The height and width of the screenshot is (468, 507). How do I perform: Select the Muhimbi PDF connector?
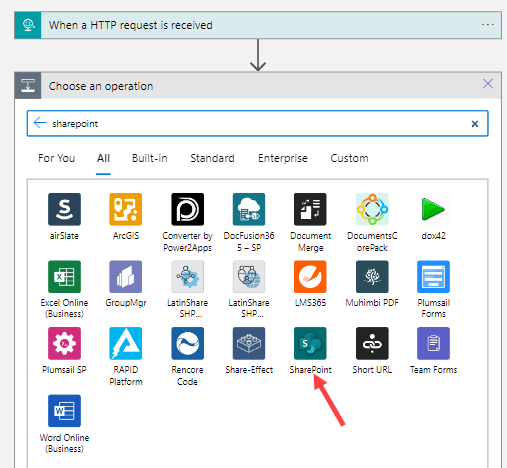tap(372, 277)
